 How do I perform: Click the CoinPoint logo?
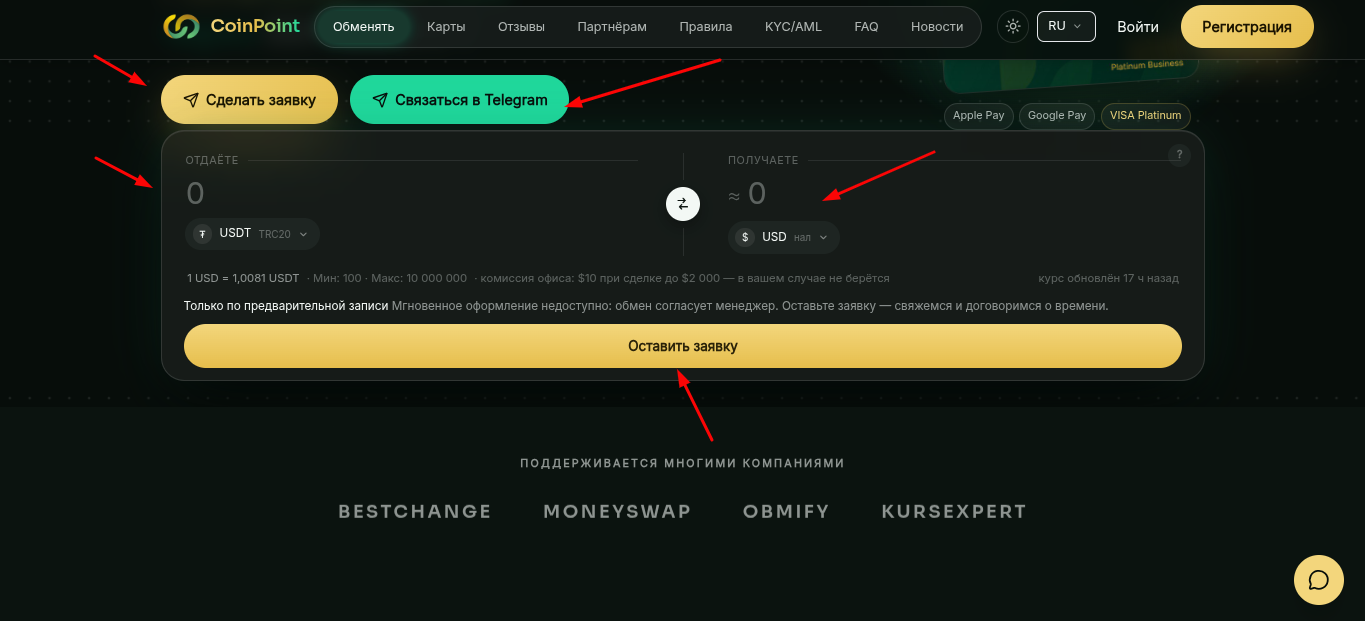coord(232,27)
